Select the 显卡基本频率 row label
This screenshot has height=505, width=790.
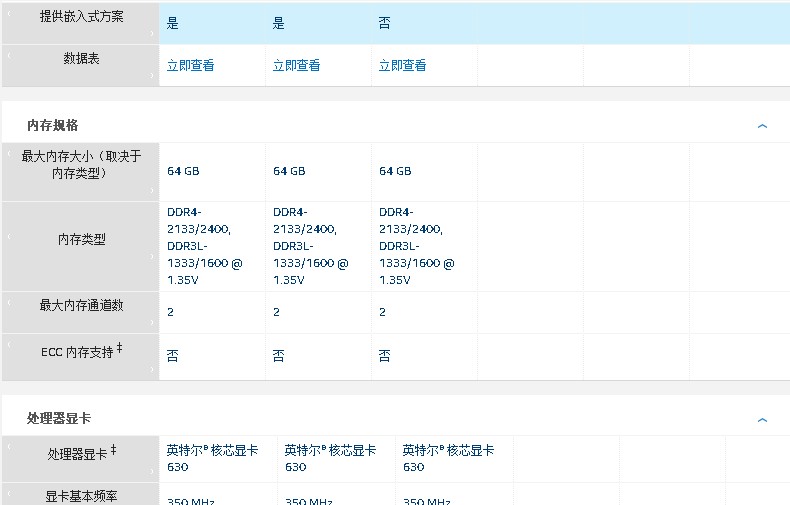click(81, 496)
